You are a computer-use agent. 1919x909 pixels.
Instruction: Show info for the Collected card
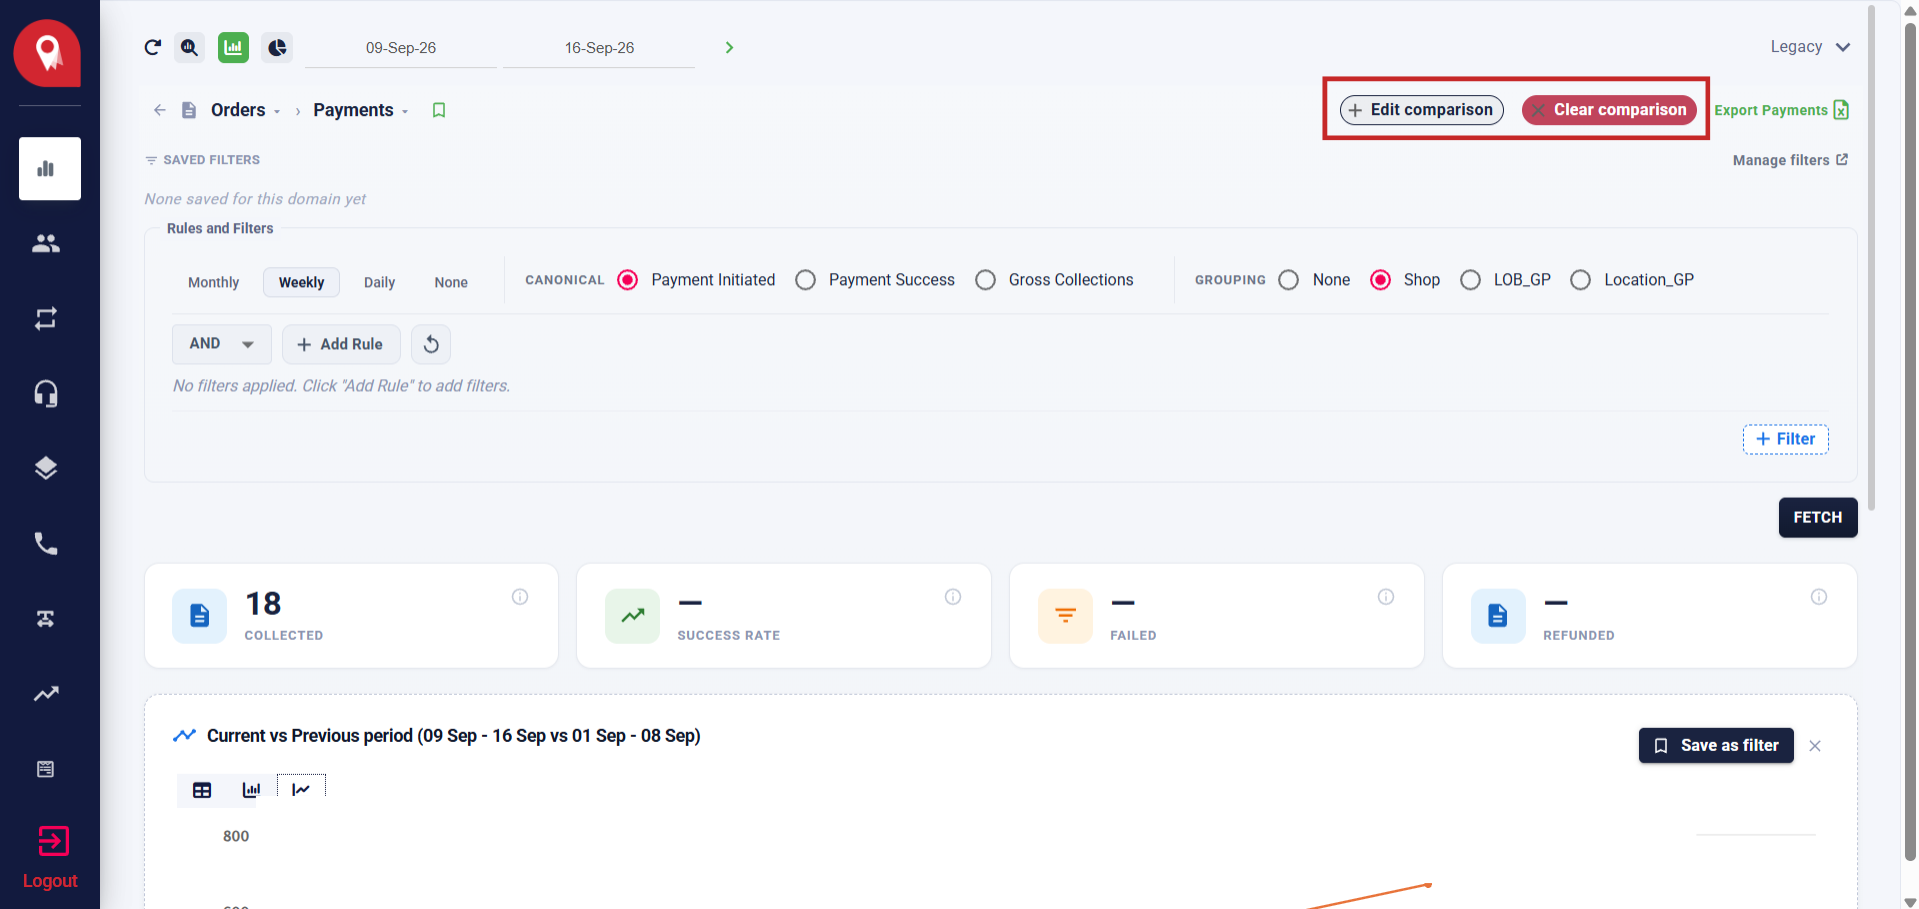pyautogui.click(x=520, y=597)
